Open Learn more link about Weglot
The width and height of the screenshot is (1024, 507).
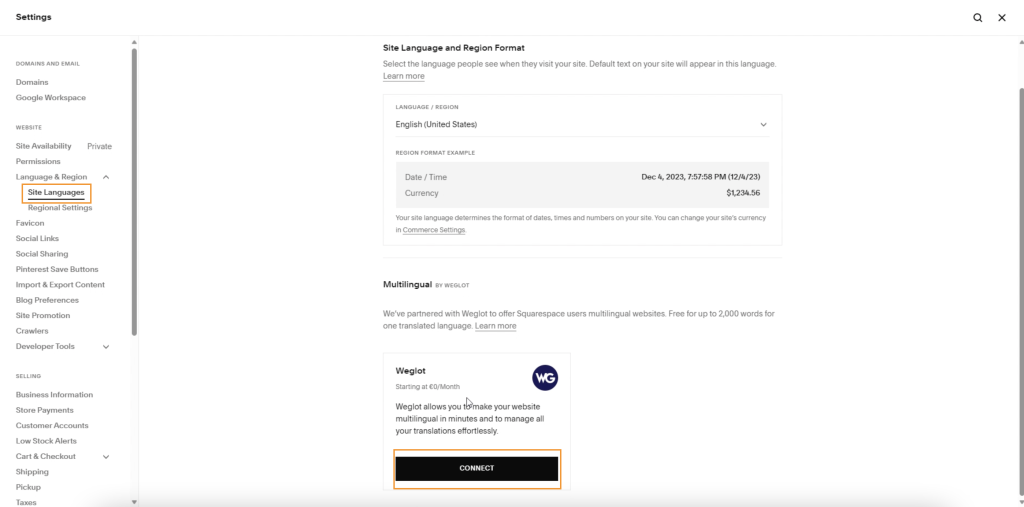(x=495, y=326)
